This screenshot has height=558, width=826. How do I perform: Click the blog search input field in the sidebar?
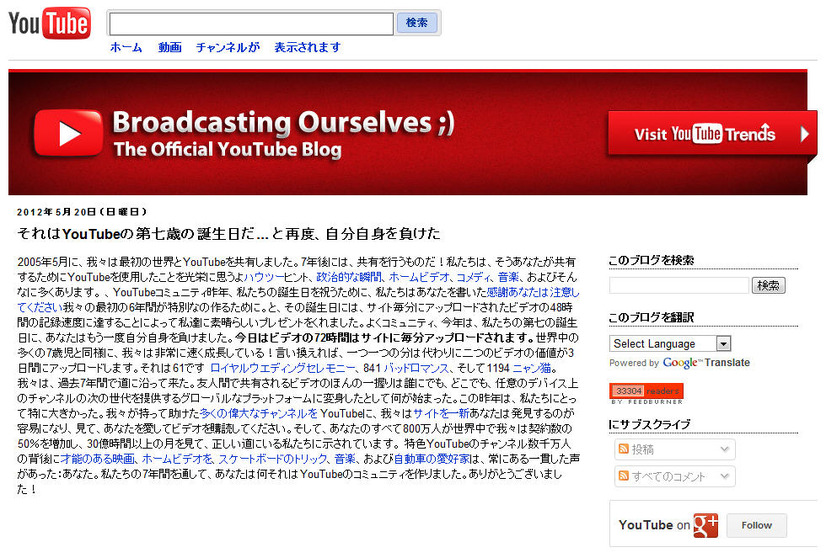pyautogui.click(x=679, y=286)
